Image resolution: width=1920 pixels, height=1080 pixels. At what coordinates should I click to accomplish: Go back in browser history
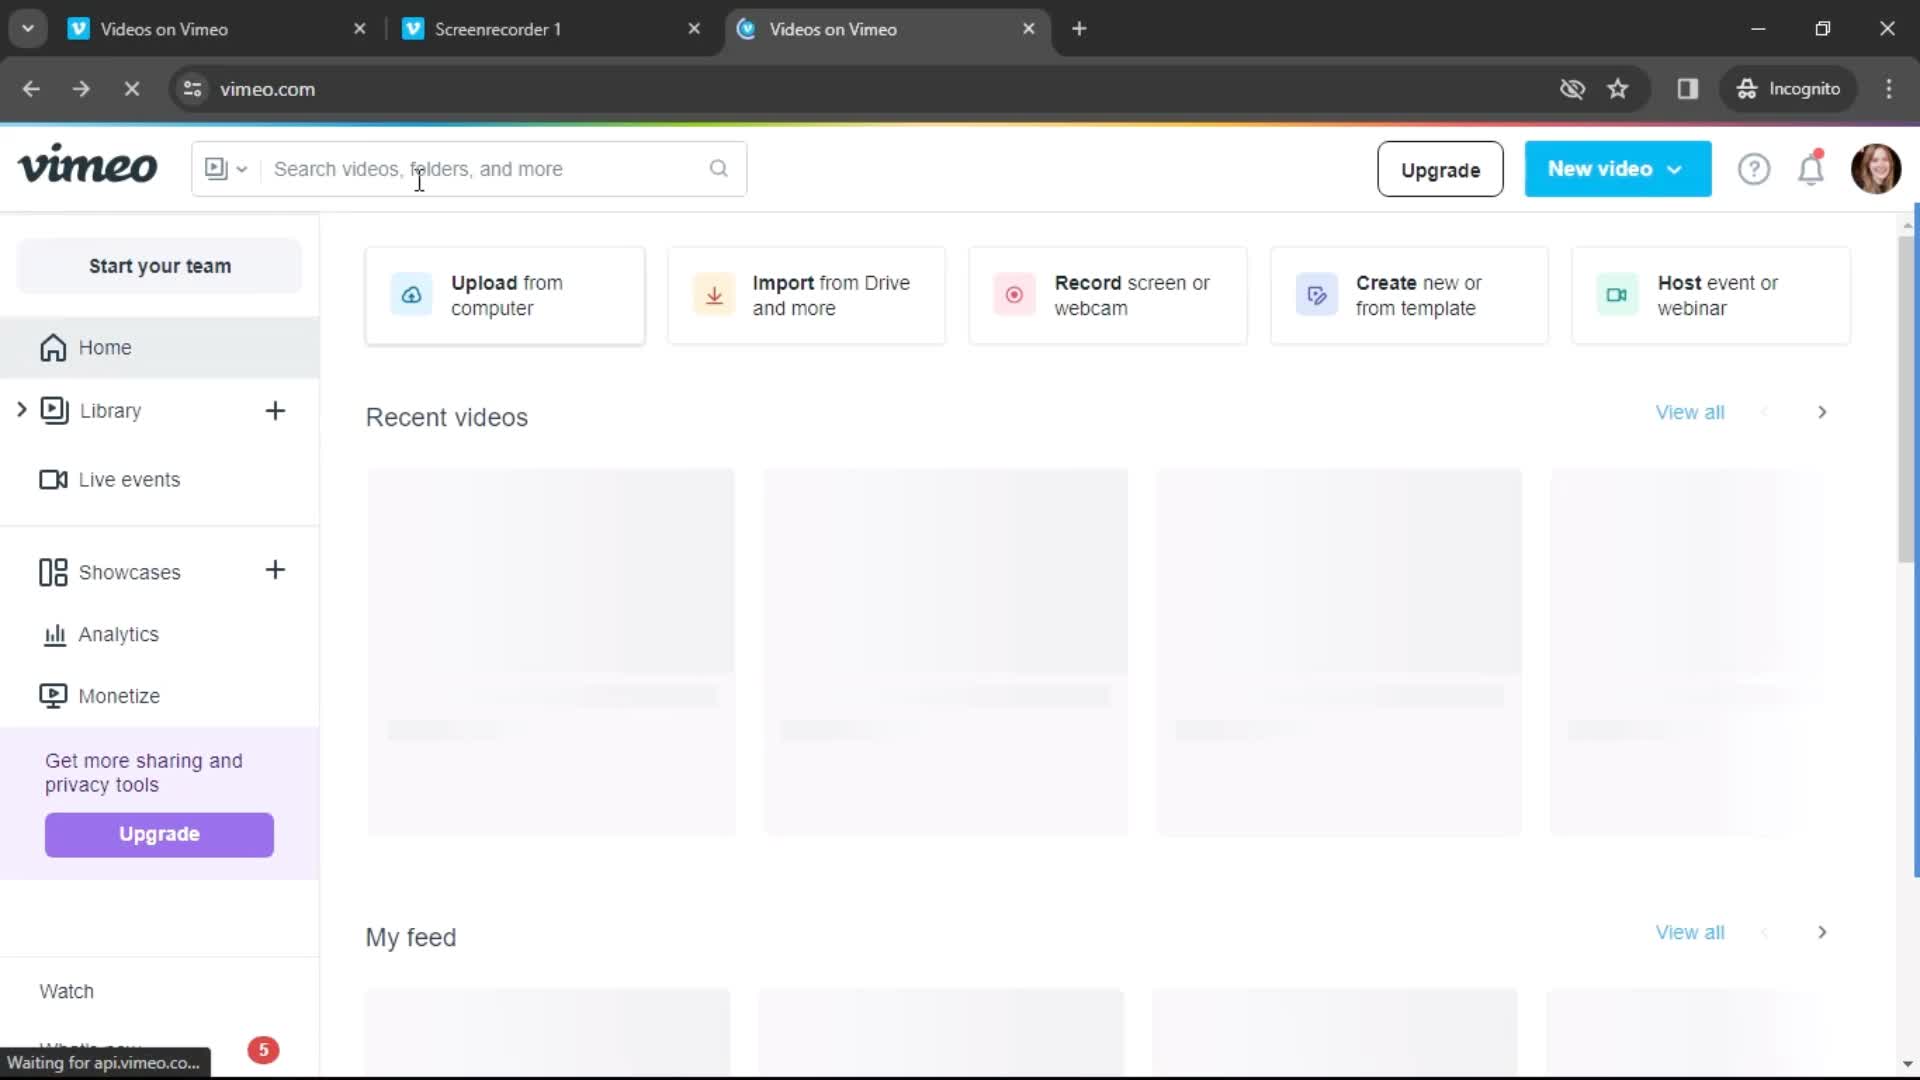[x=31, y=89]
